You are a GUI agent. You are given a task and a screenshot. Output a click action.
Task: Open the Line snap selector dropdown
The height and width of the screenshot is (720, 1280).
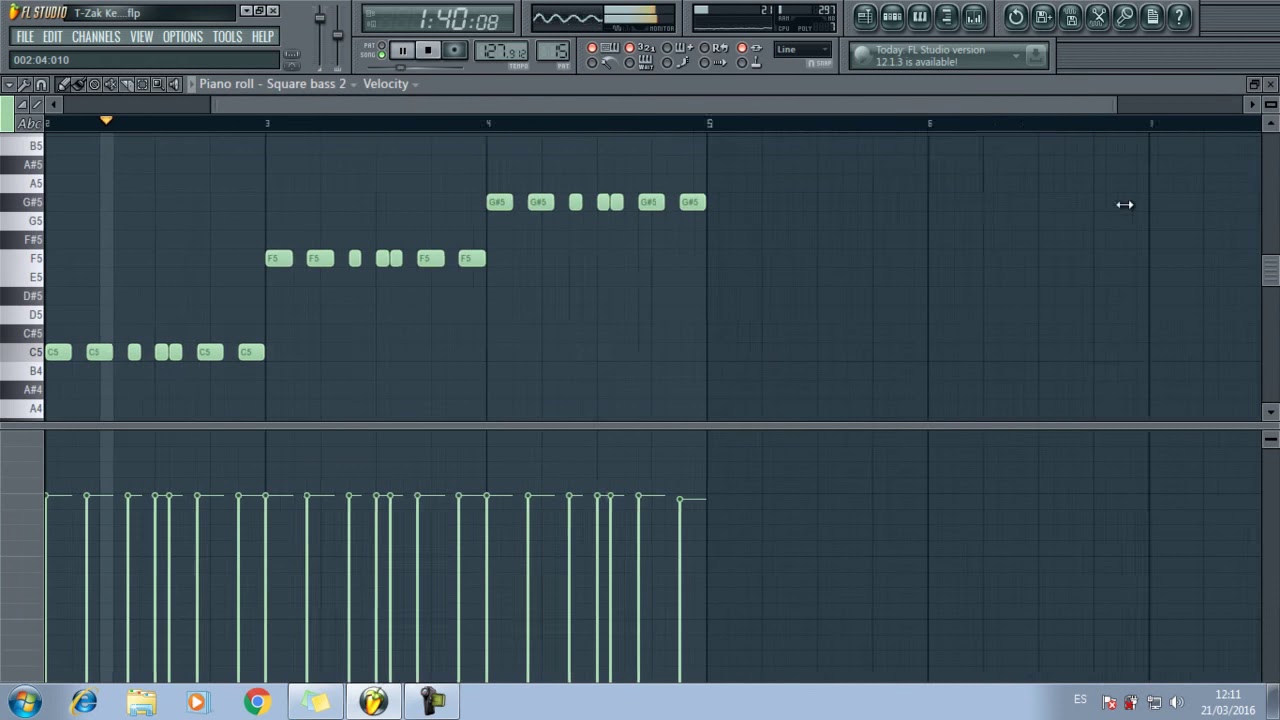click(x=802, y=49)
